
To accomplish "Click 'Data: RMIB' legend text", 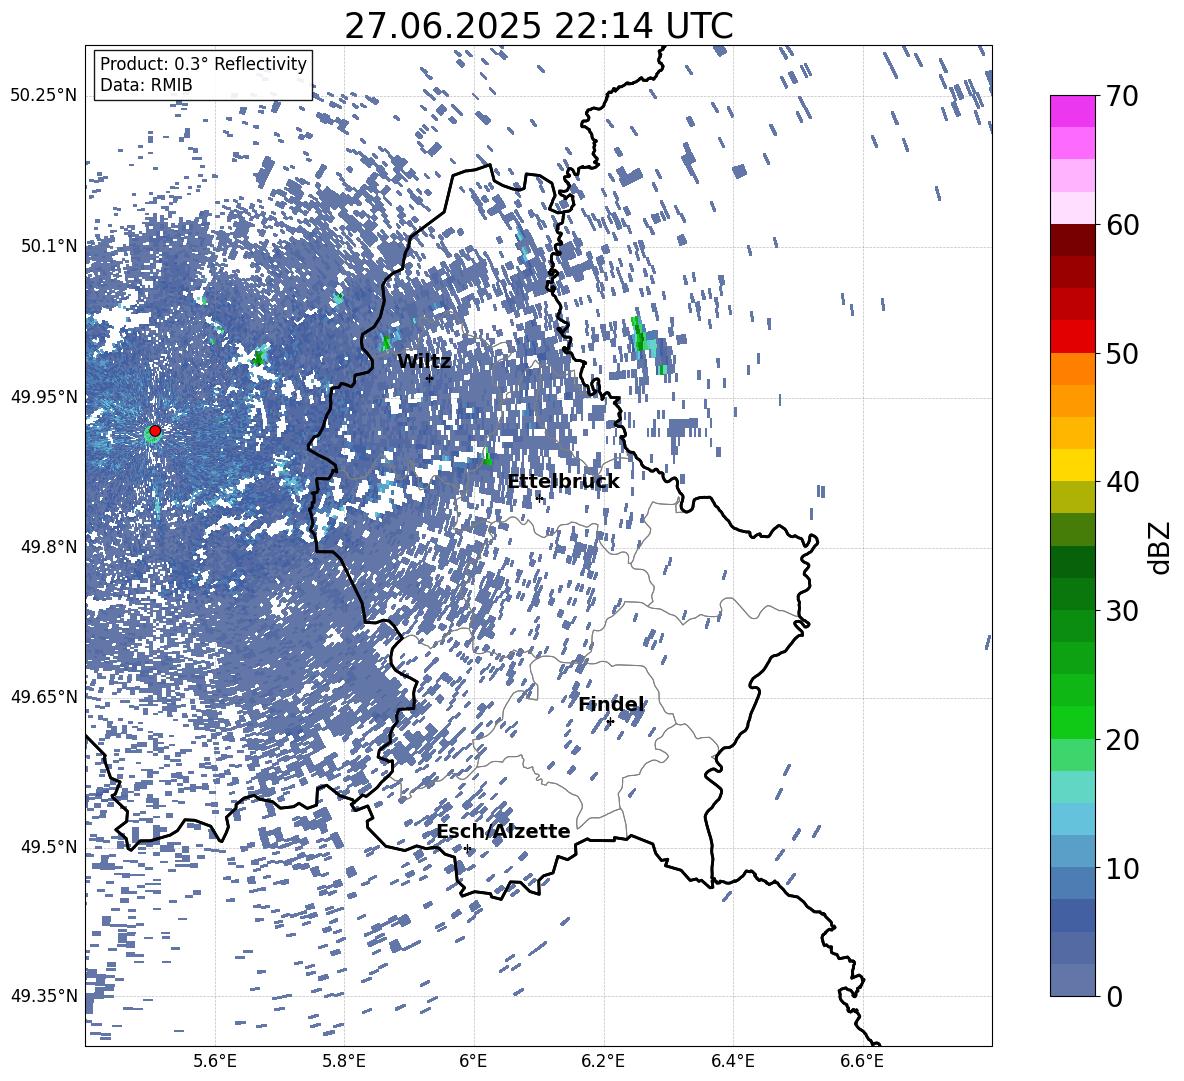I will (146, 85).
